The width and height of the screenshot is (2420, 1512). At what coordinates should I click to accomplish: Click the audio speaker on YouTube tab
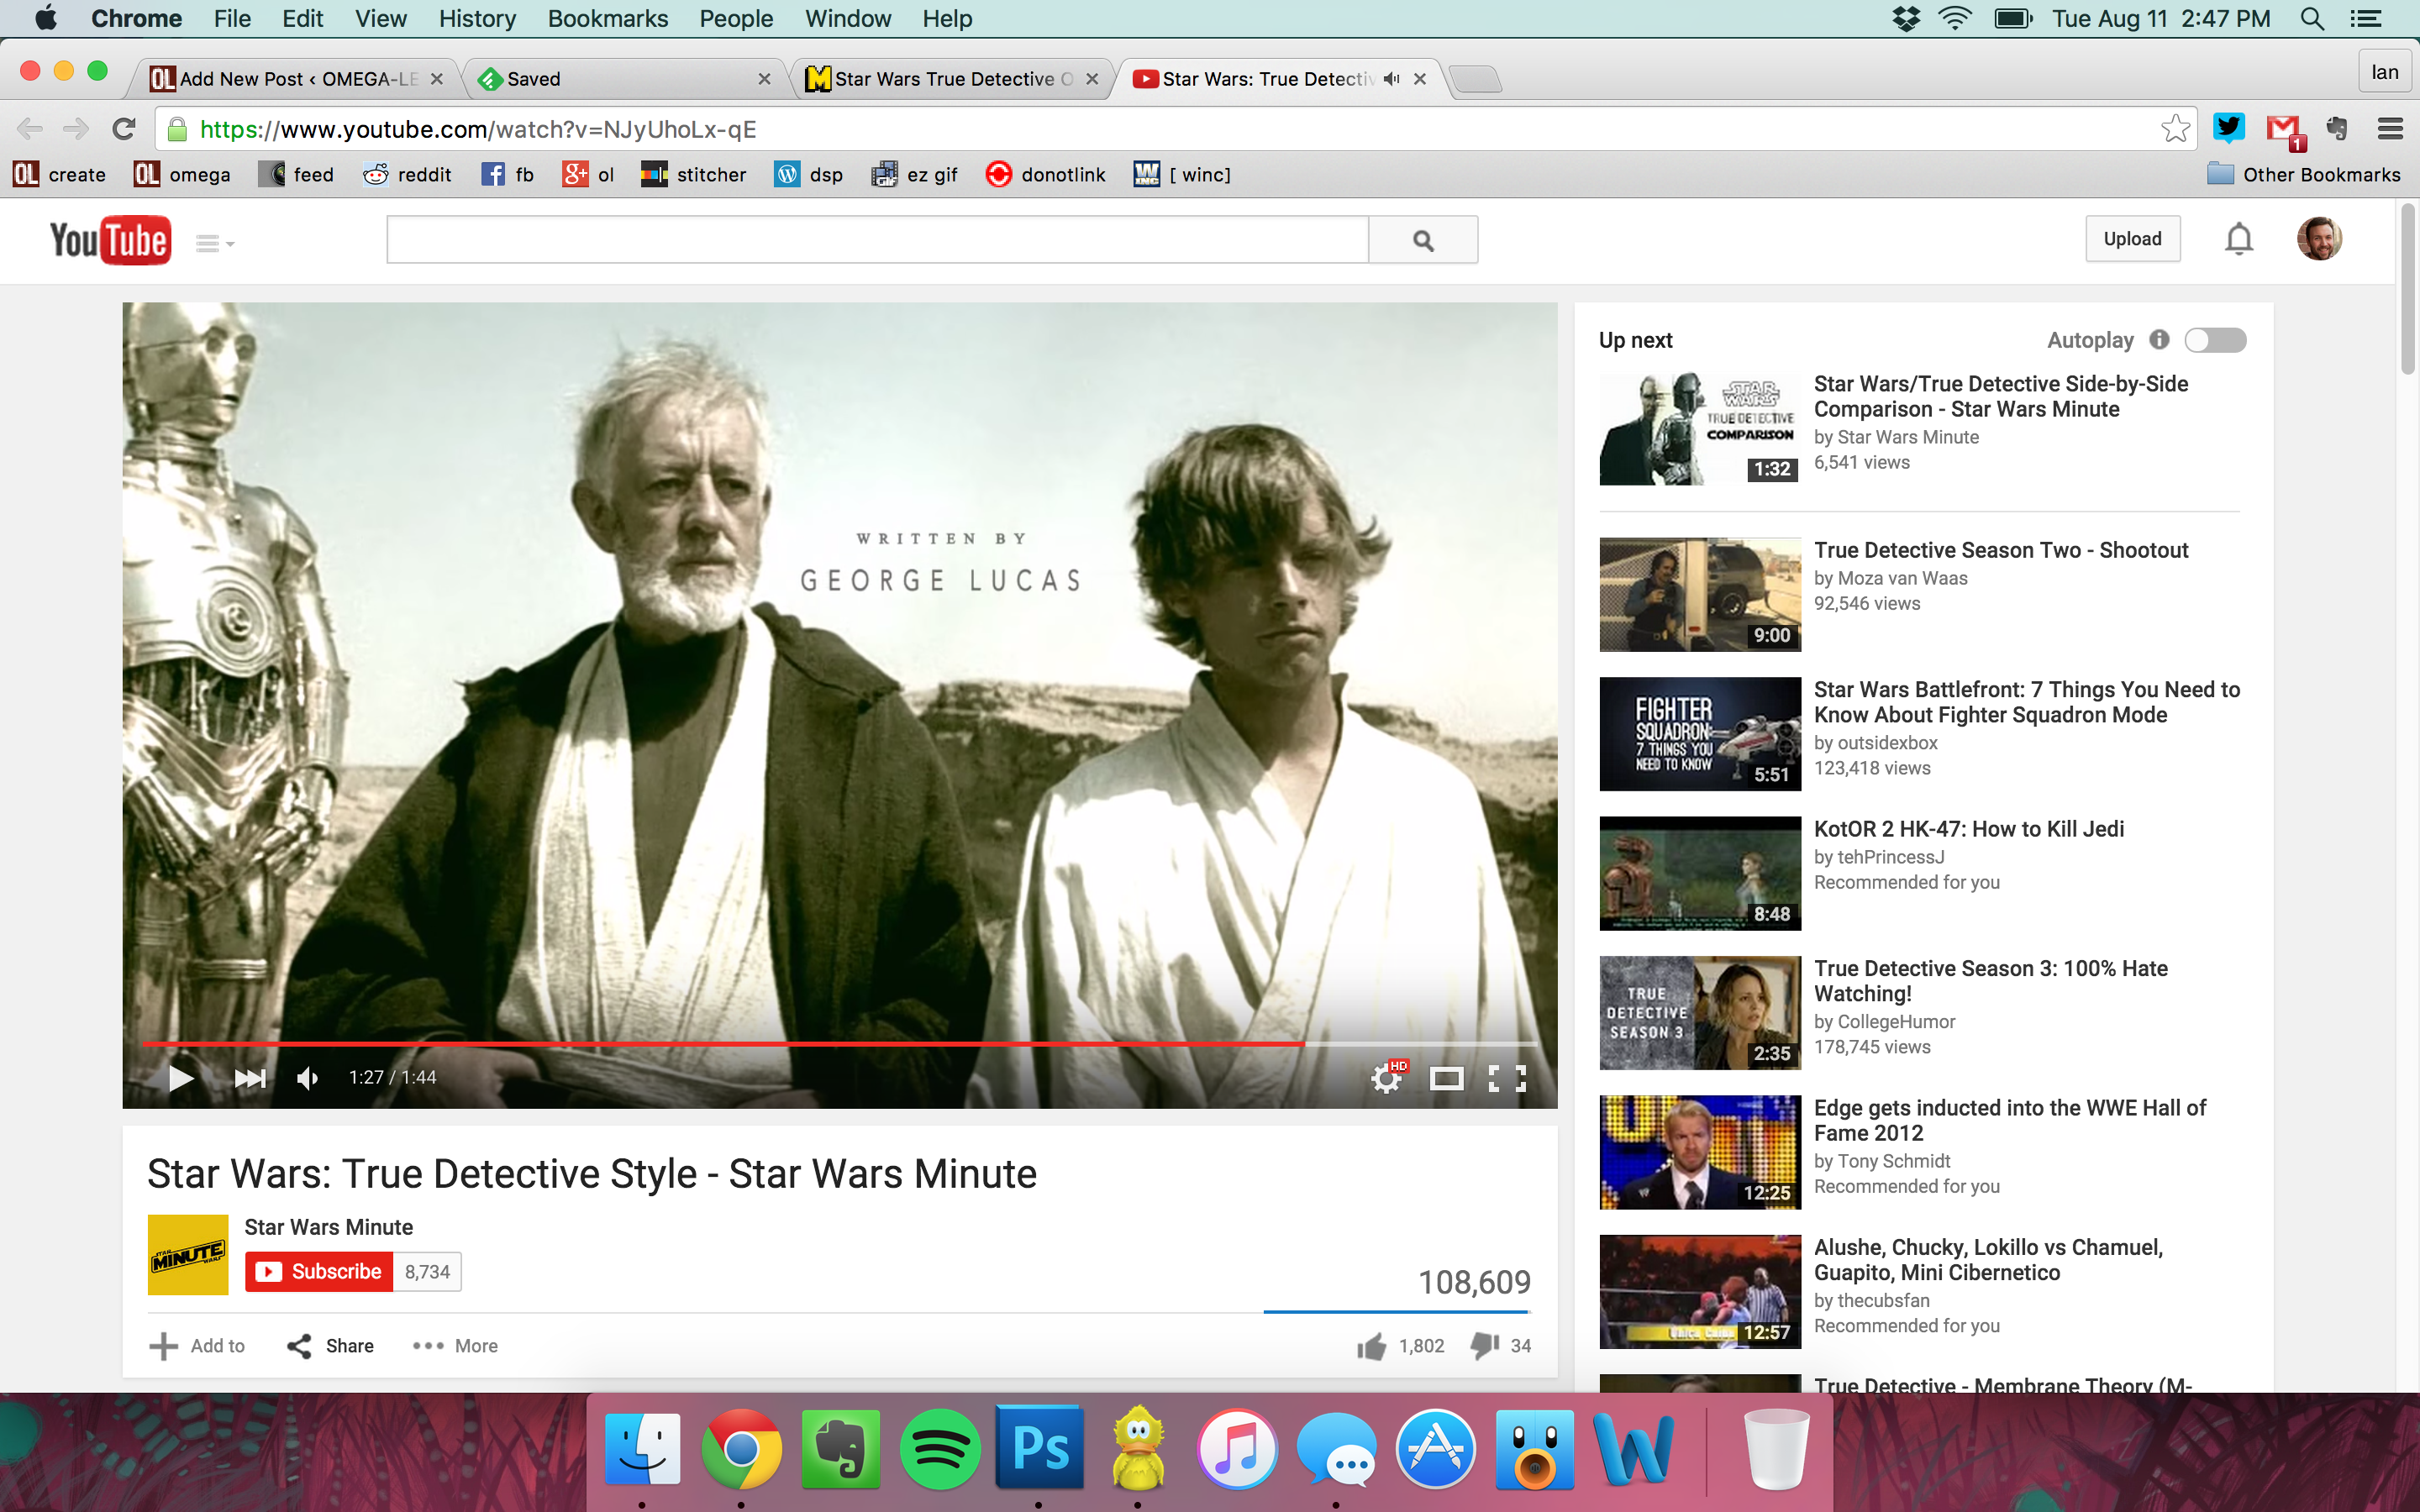[x=1391, y=79]
